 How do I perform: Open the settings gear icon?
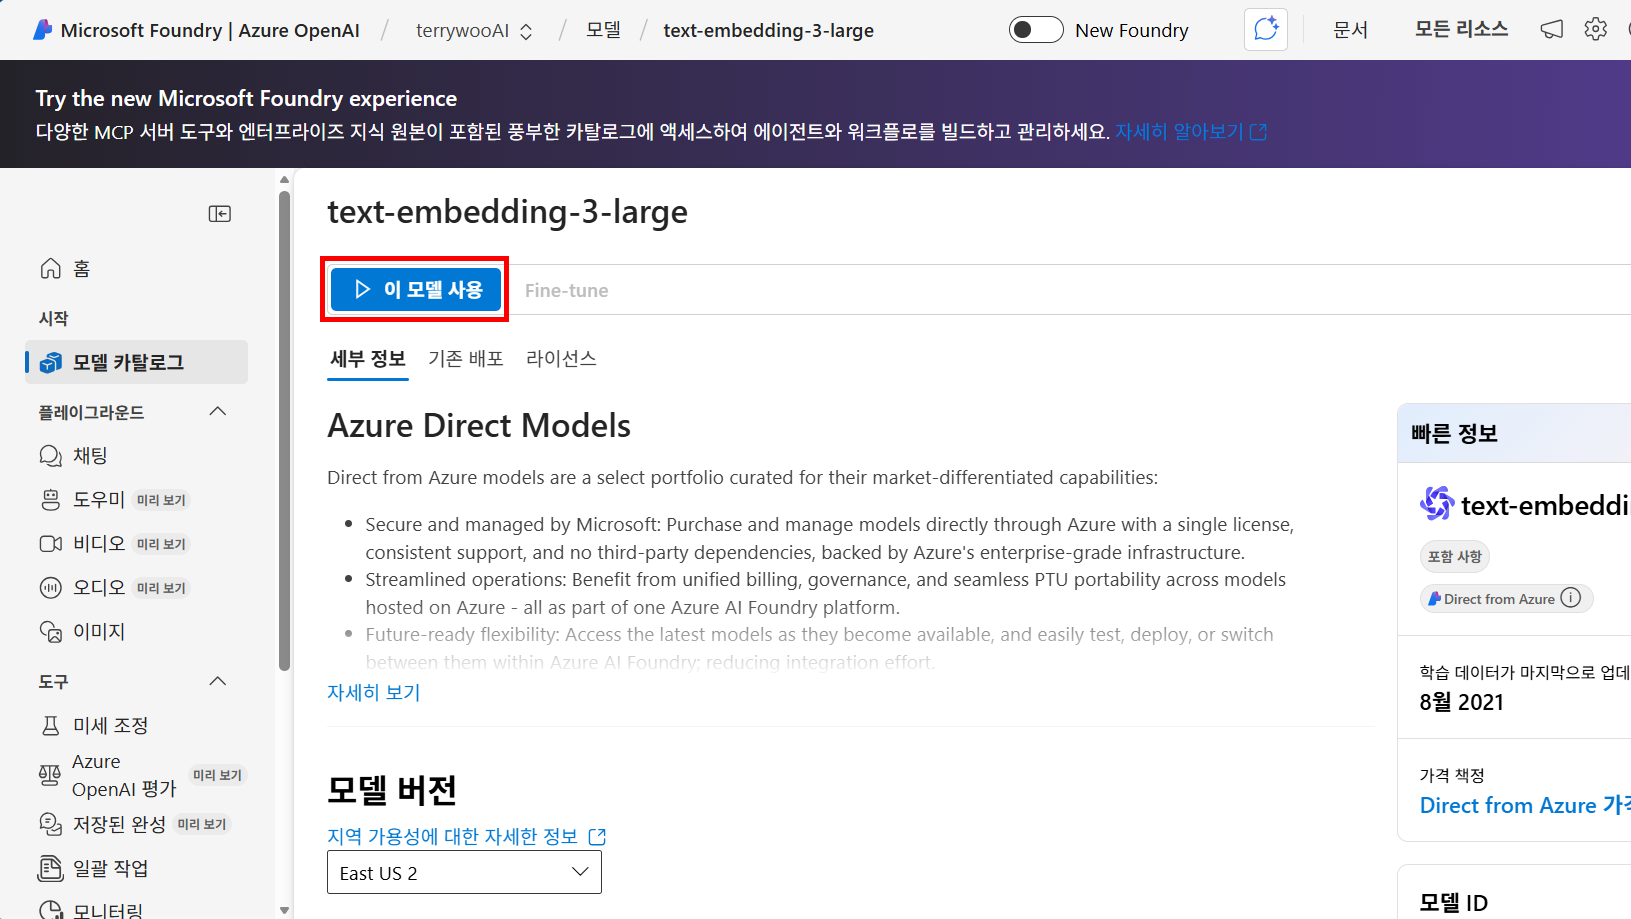pos(1596,29)
